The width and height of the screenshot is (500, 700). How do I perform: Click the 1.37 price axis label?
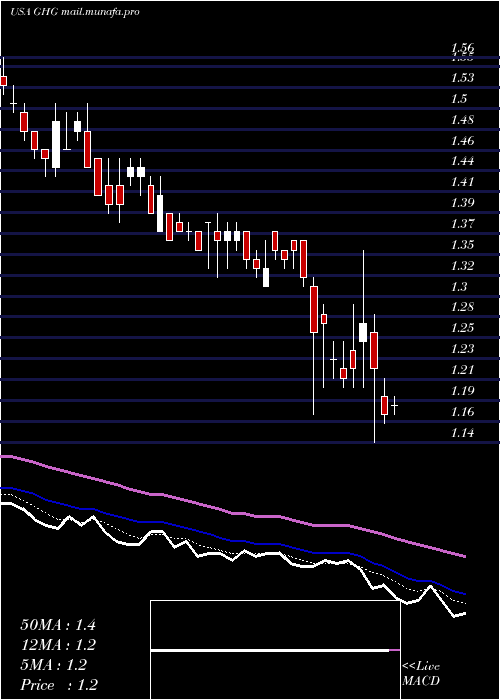(462, 224)
